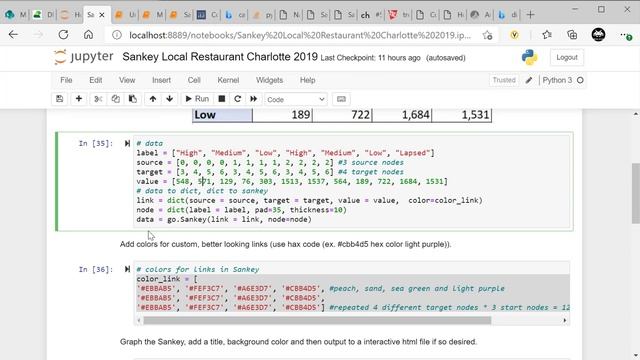Open the browser Collections icon
The image size is (640, 360).
(572, 35)
